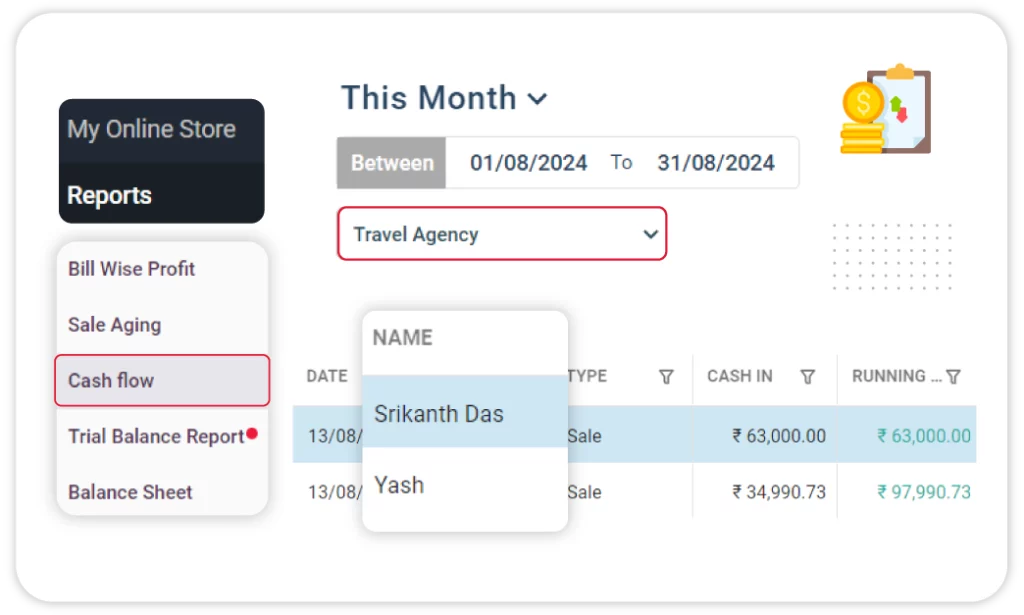Open Sale Aging report
1024x615 pixels.
[114, 325]
